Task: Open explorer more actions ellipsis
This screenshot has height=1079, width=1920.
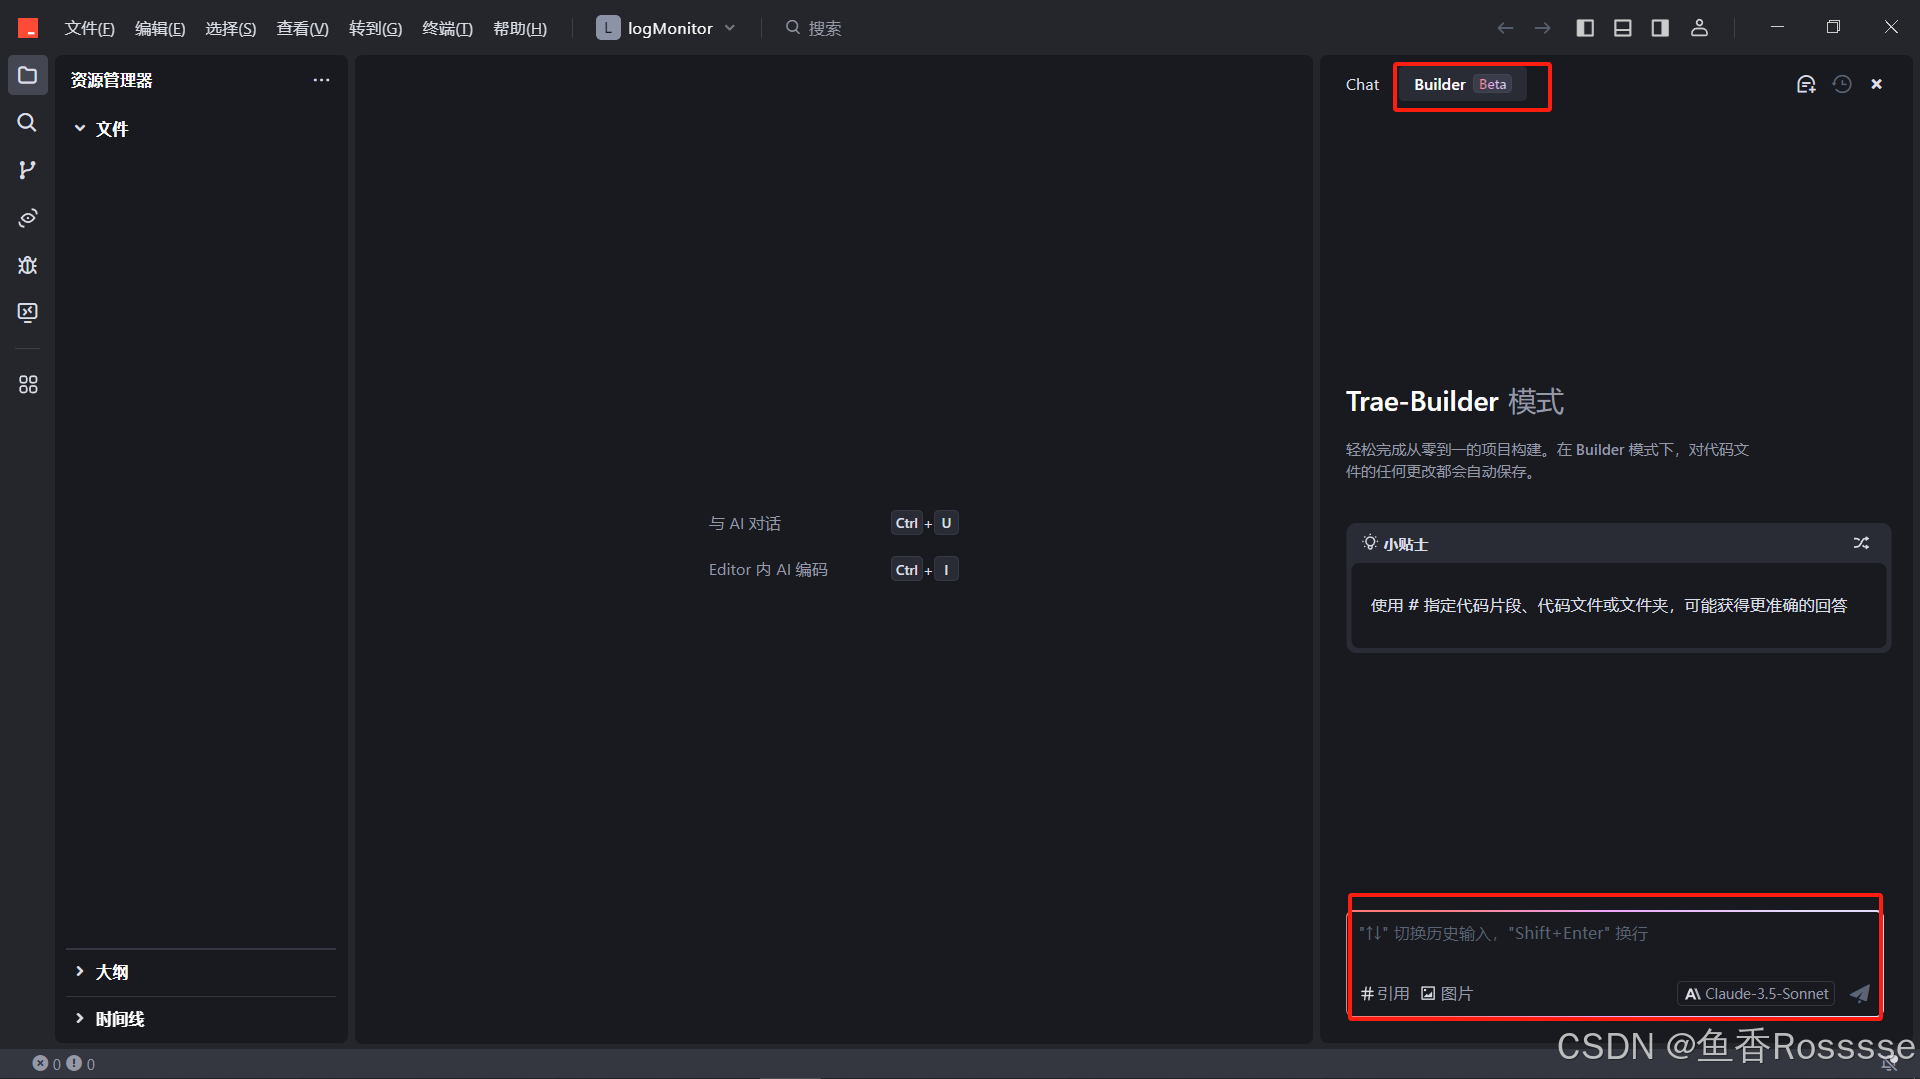Action: tap(321, 80)
